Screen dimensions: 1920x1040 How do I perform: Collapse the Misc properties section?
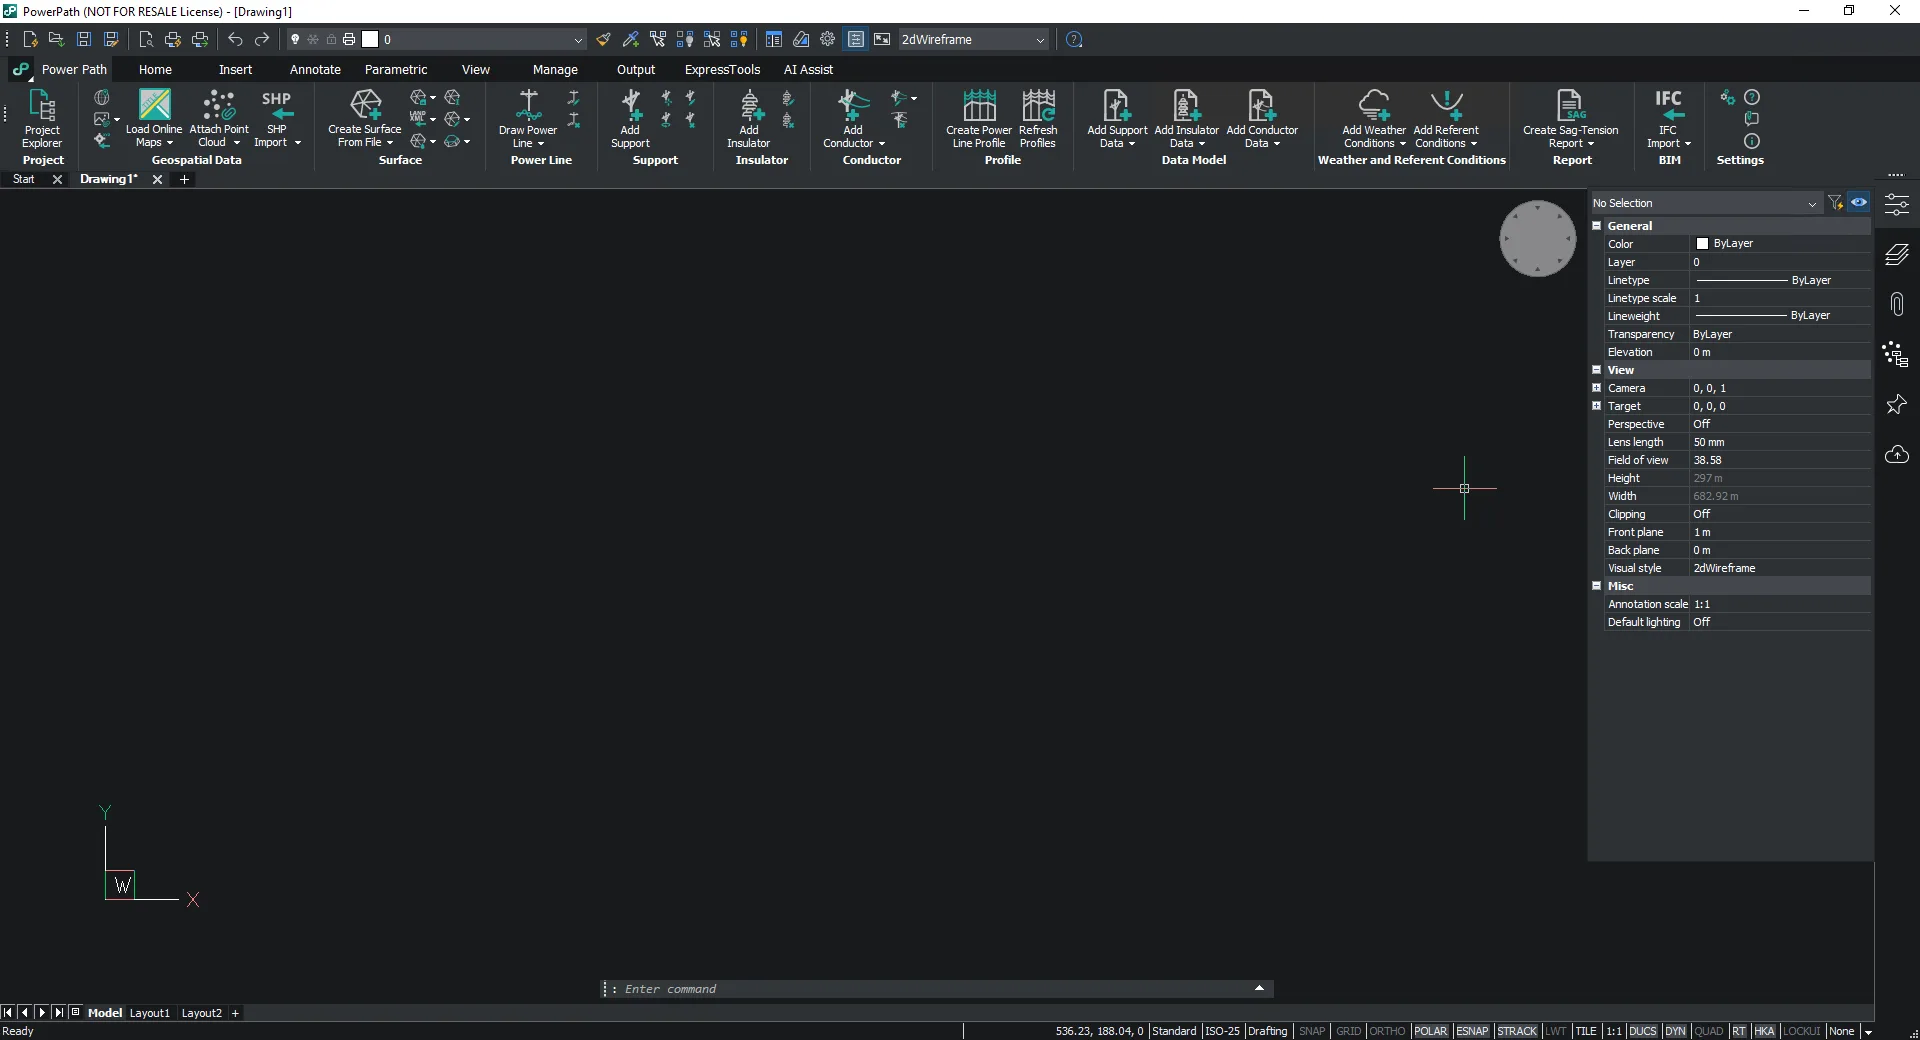click(x=1597, y=586)
